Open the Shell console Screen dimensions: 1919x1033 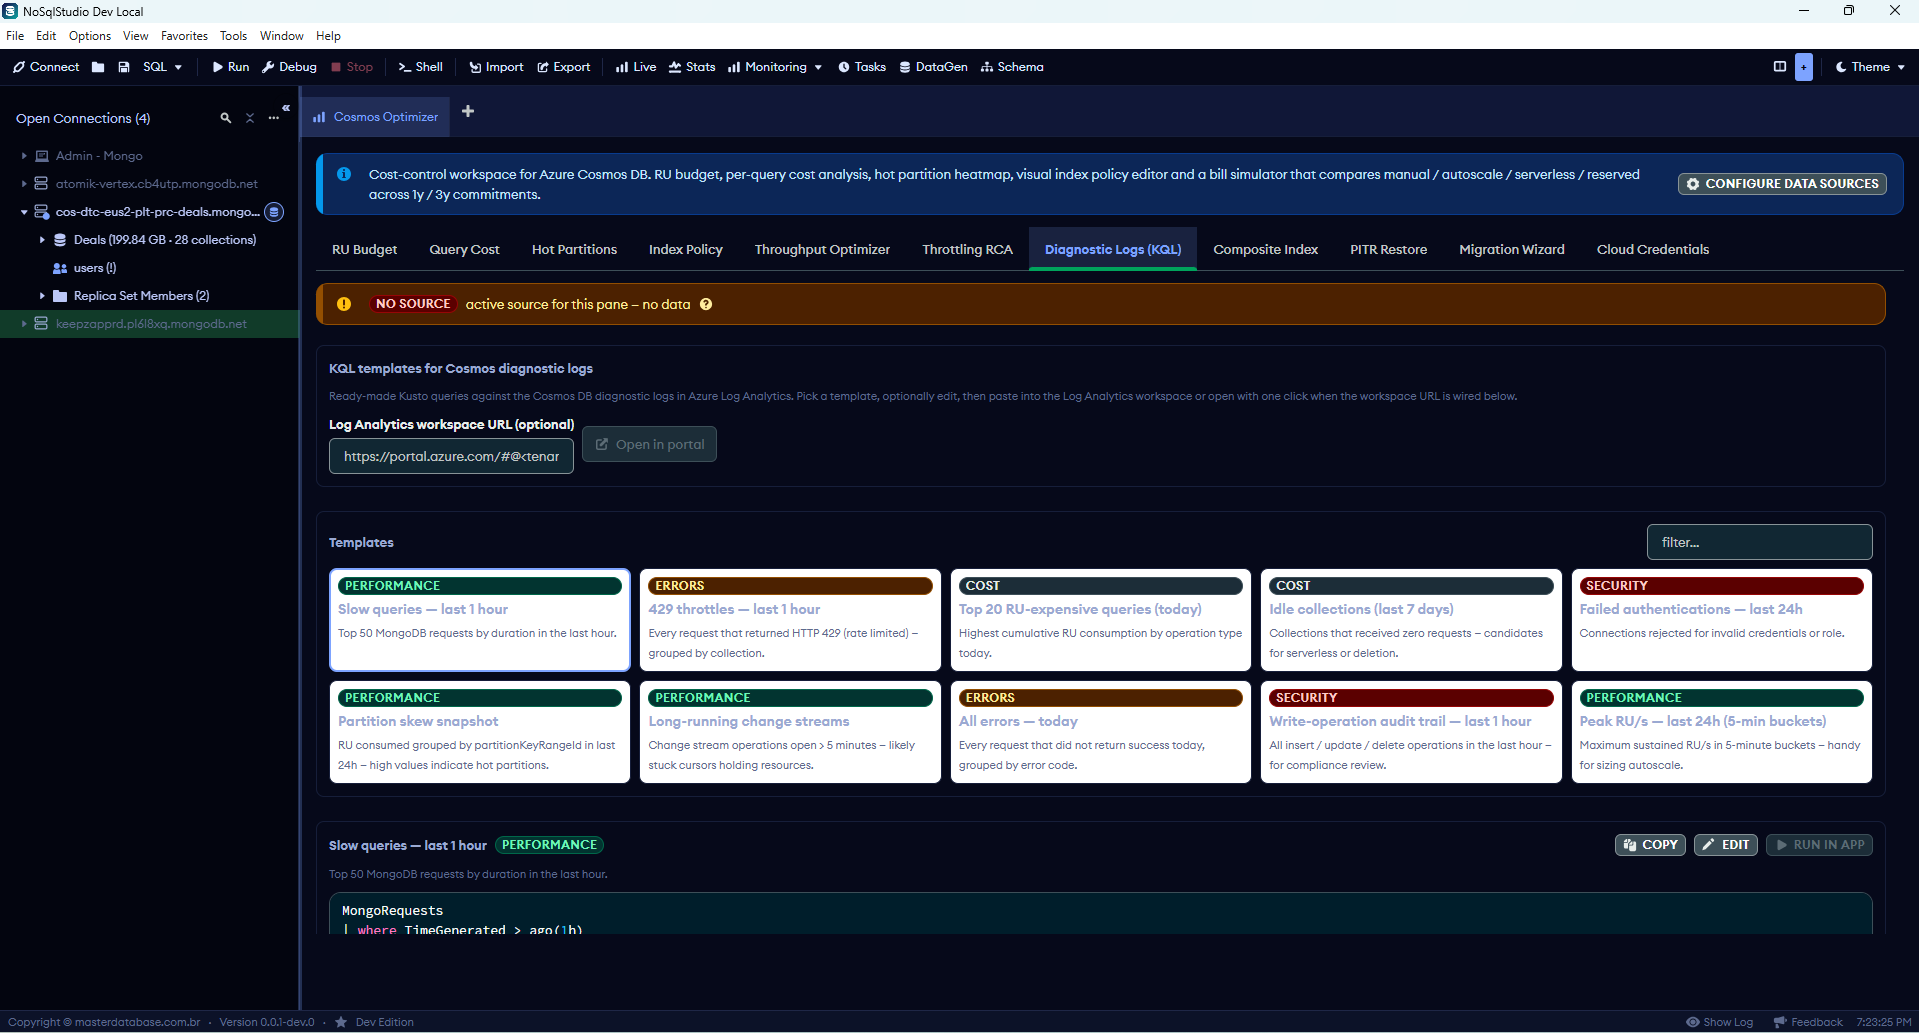pos(421,67)
